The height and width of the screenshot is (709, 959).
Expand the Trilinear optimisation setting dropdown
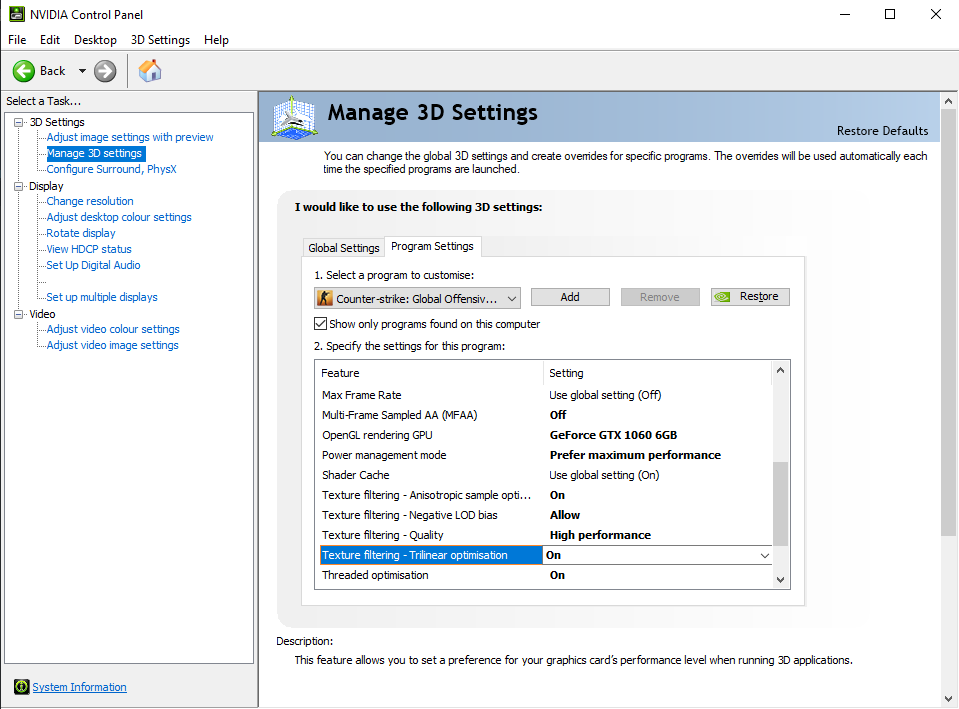(765, 555)
